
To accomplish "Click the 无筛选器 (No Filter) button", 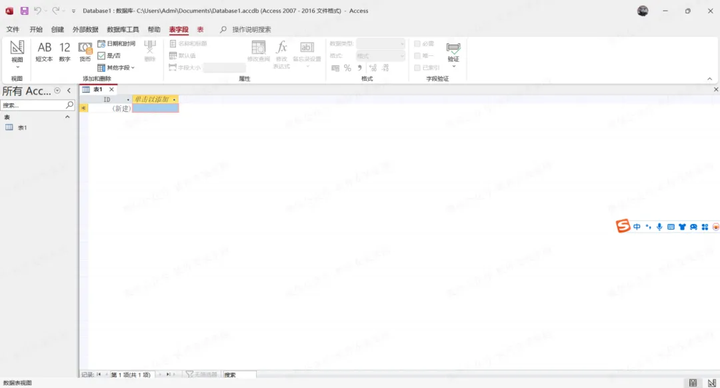I will pos(201,375).
